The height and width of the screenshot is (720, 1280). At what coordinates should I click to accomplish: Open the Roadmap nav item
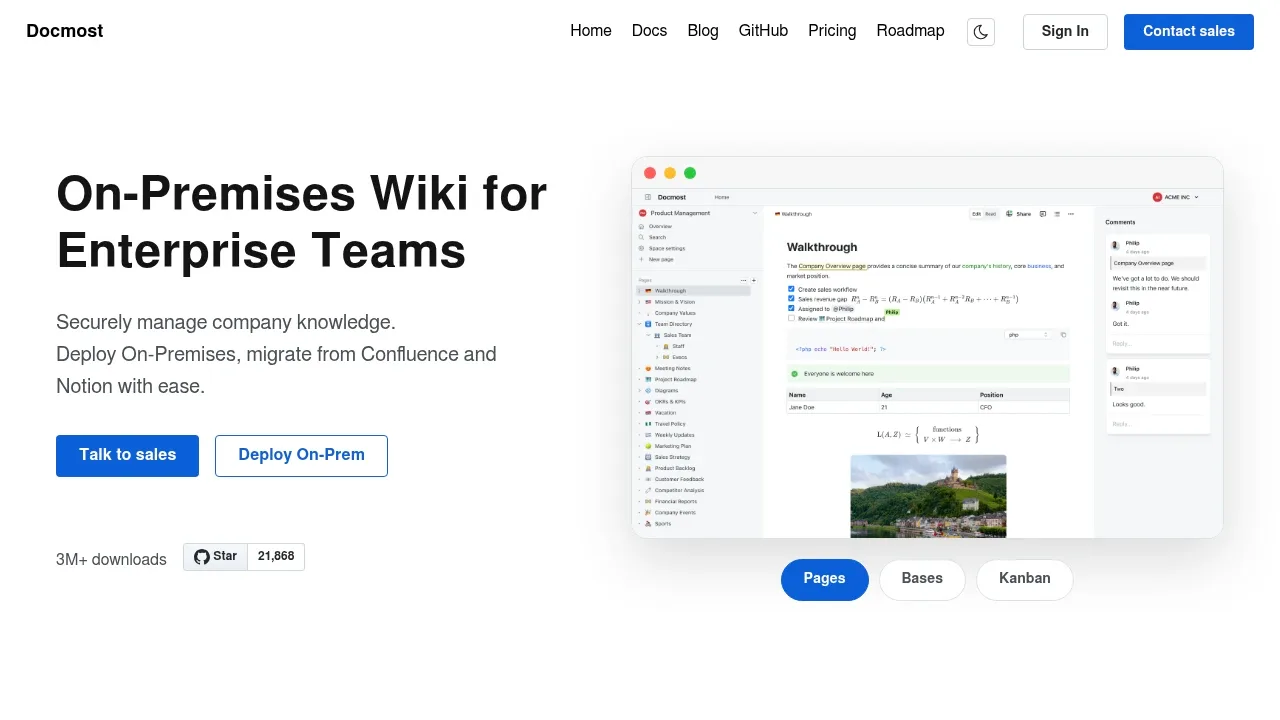tap(910, 31)
